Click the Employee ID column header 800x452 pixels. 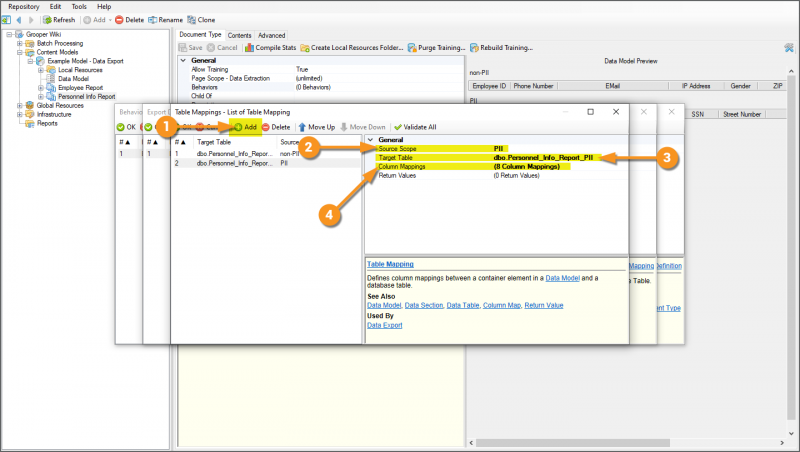click(489, 86)
